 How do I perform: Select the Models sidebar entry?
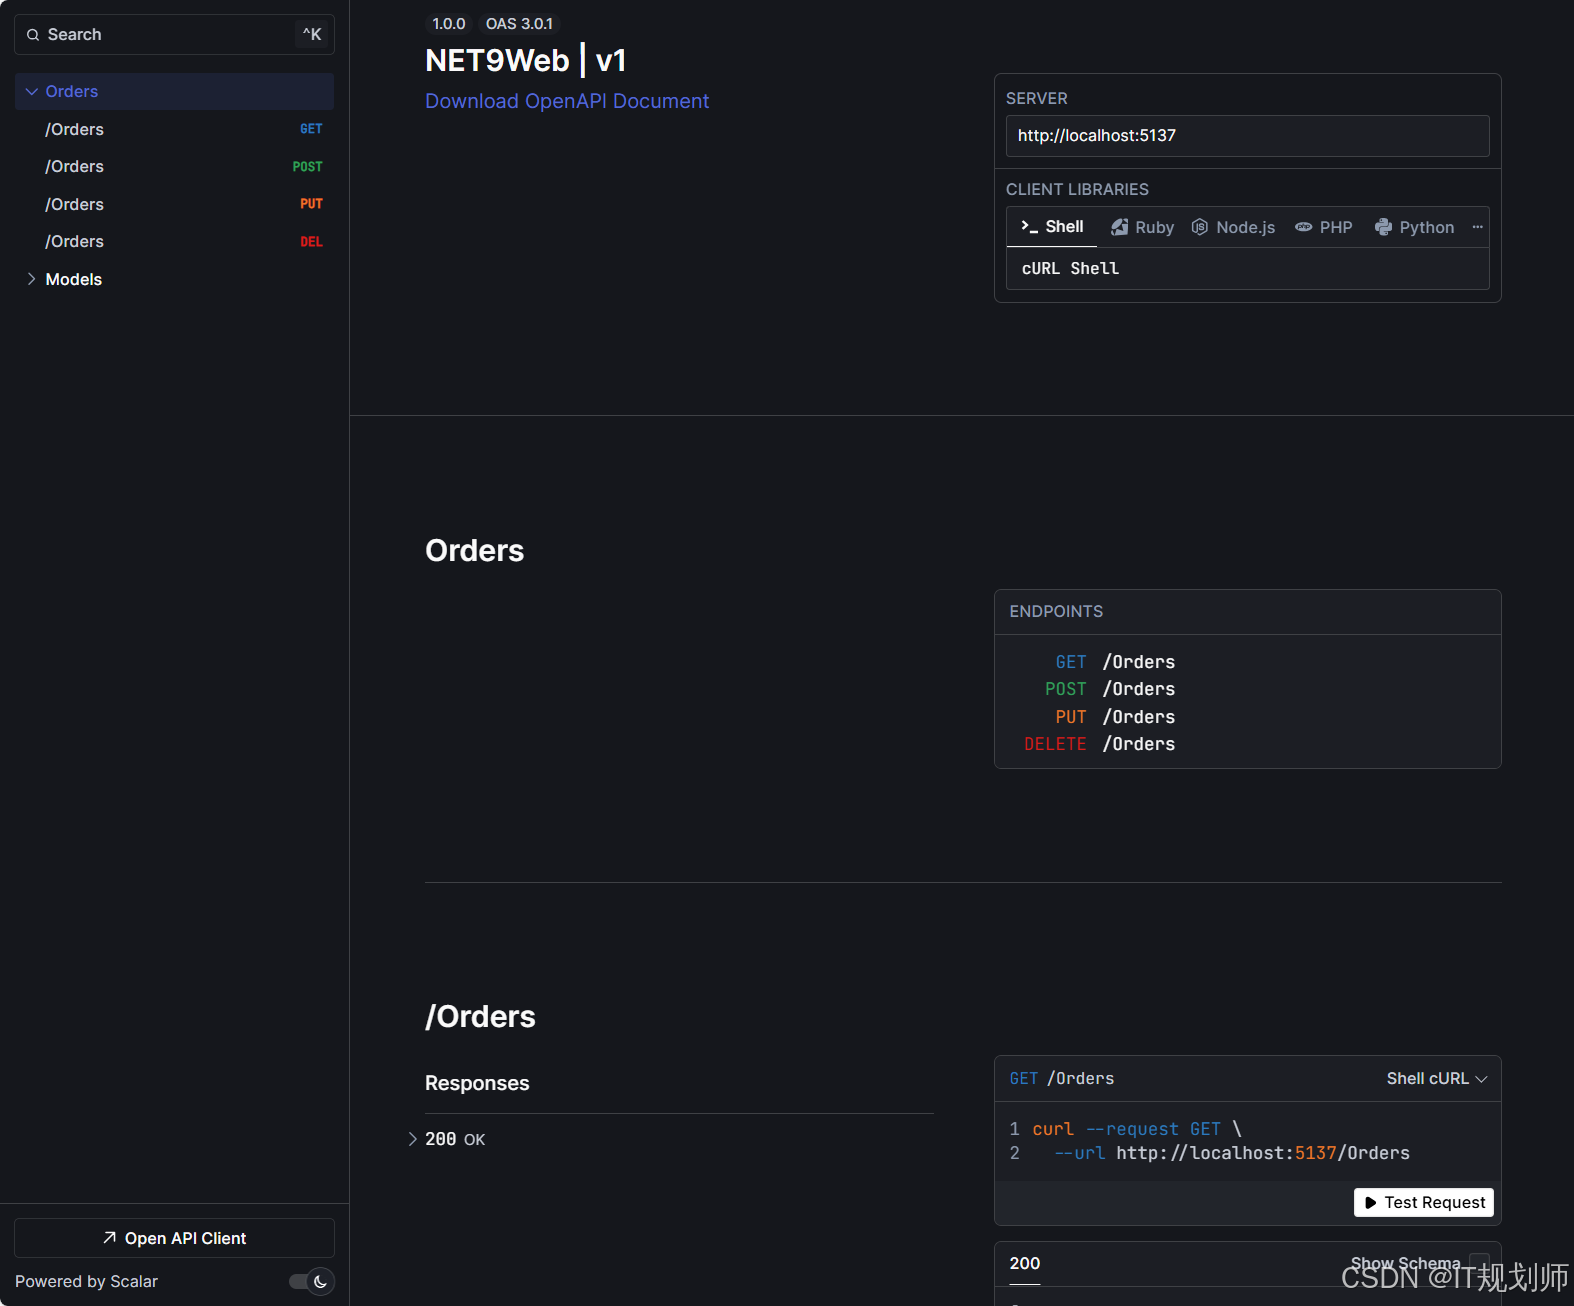pos(174,279)
